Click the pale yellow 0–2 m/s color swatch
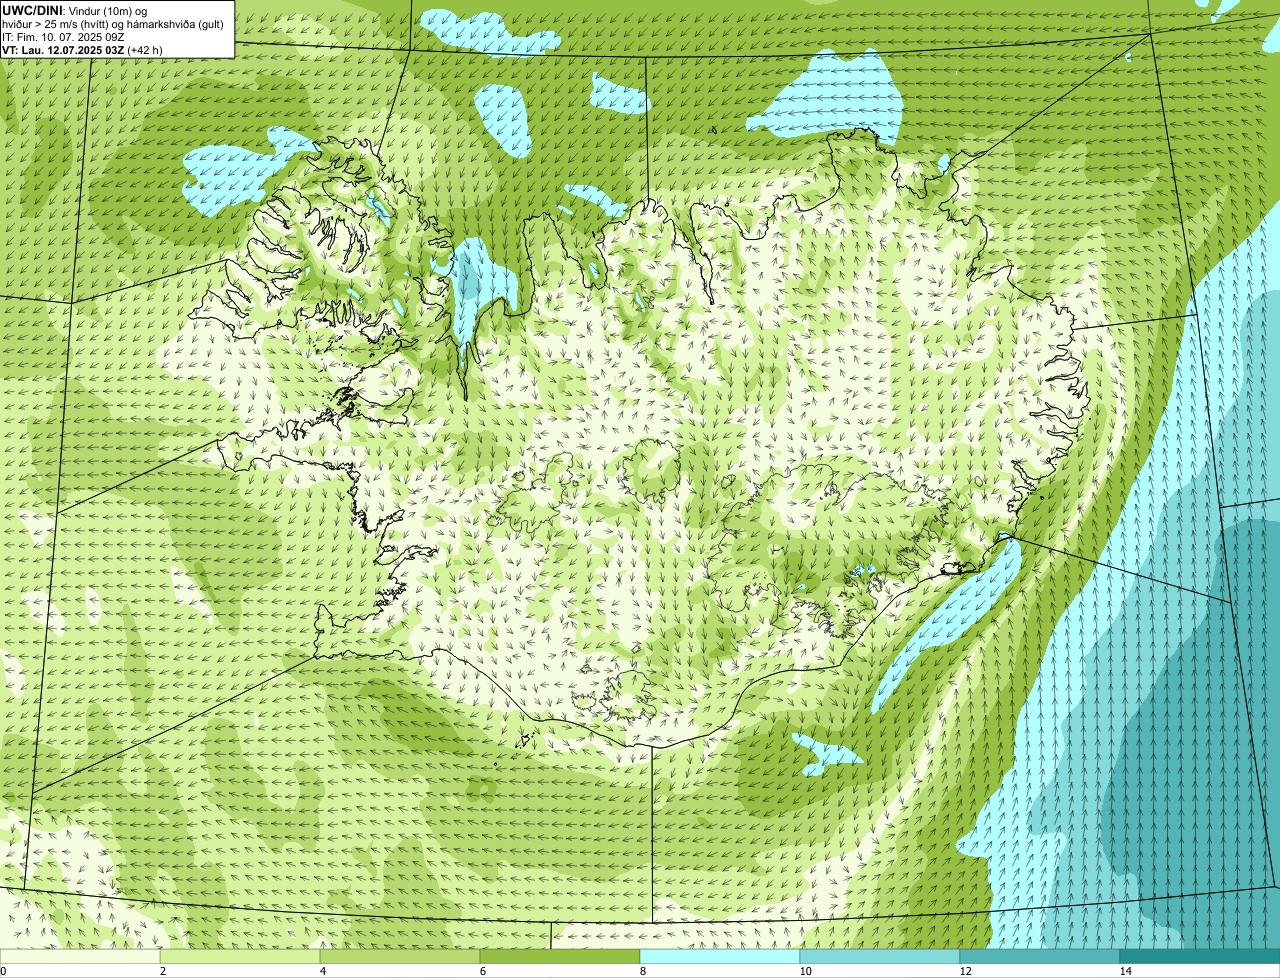The image size is (1280, 978). pyautogui.click(x=80, y=956)
